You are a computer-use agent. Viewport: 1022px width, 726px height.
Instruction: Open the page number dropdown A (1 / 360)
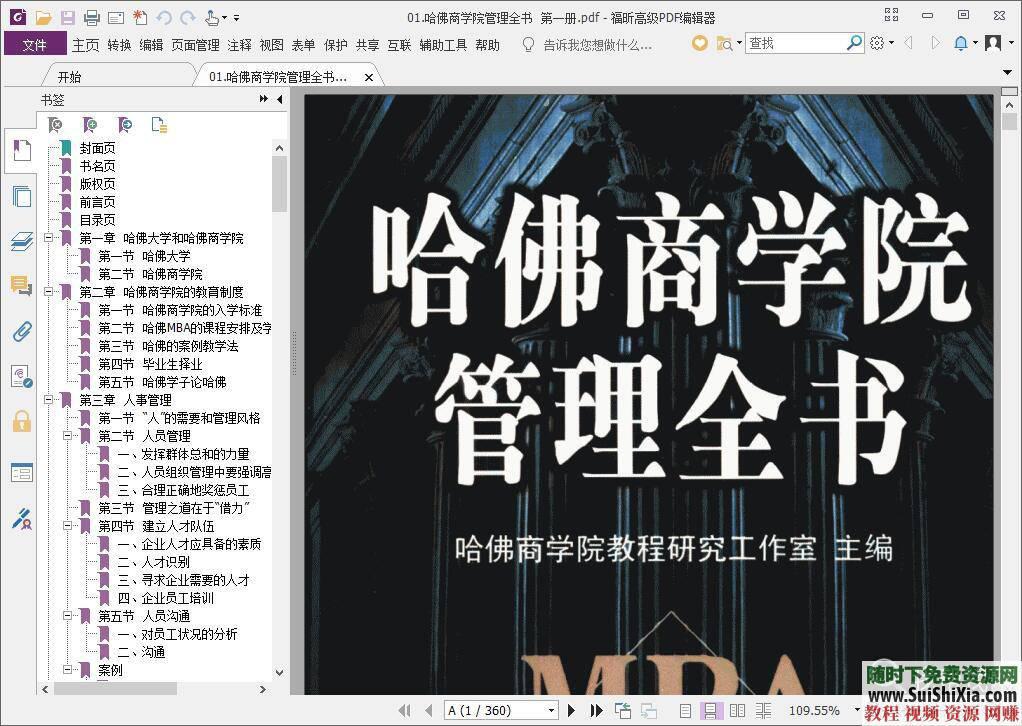coord(551,710)
